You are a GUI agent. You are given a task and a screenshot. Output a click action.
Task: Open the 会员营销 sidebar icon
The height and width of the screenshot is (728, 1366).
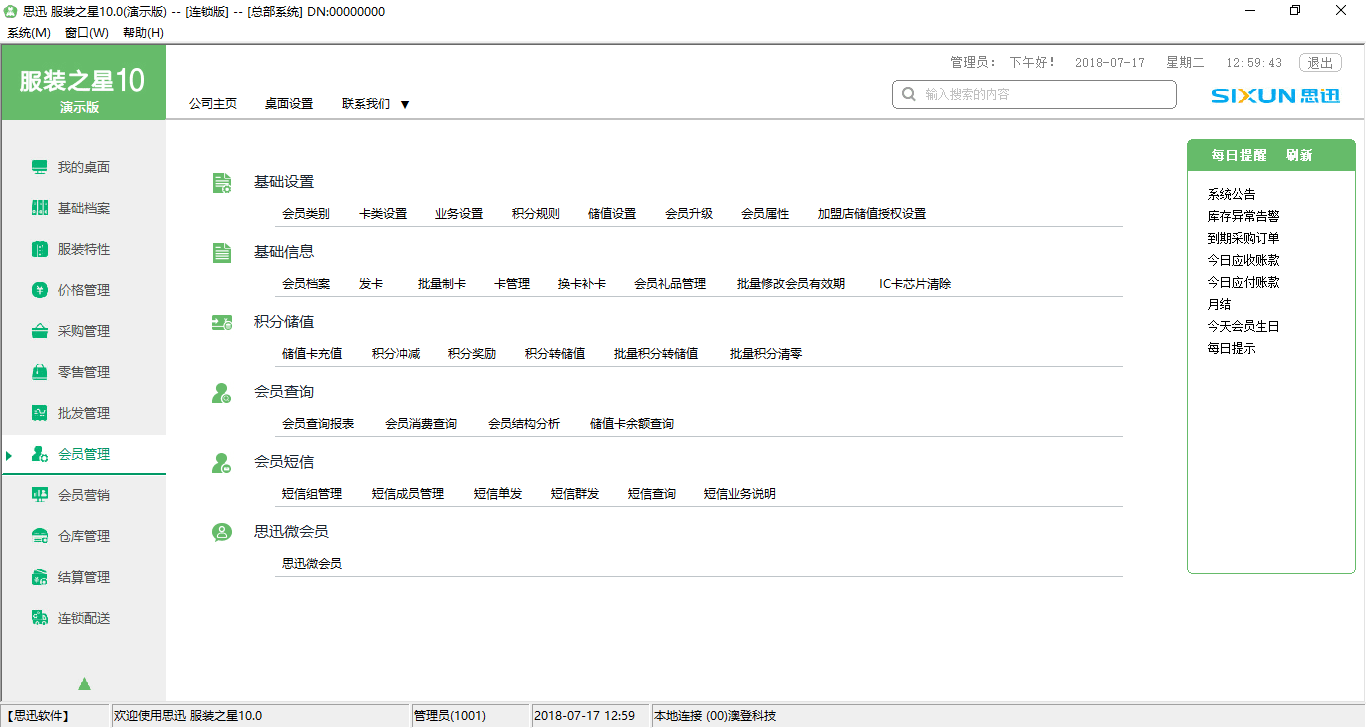point(39,495)
